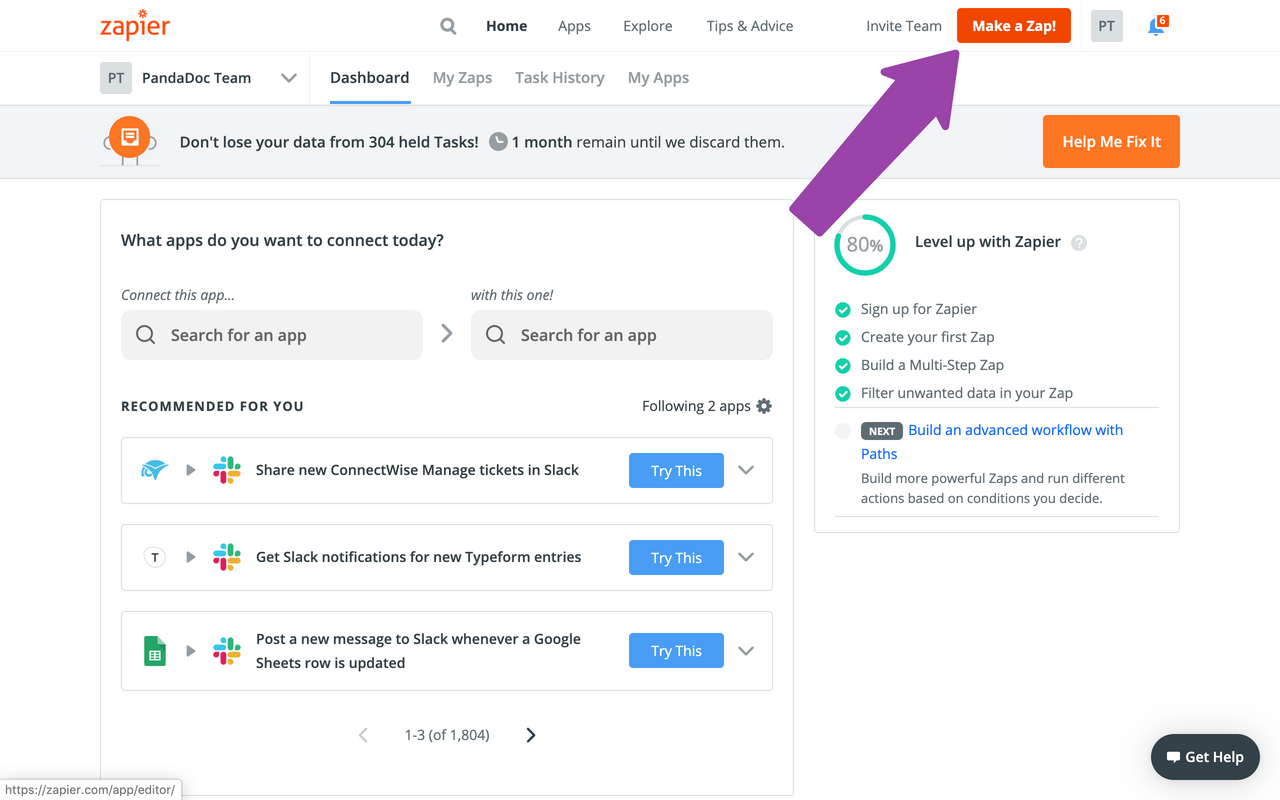
Task: Open Following apps settings gear
Action: [764, 406]
